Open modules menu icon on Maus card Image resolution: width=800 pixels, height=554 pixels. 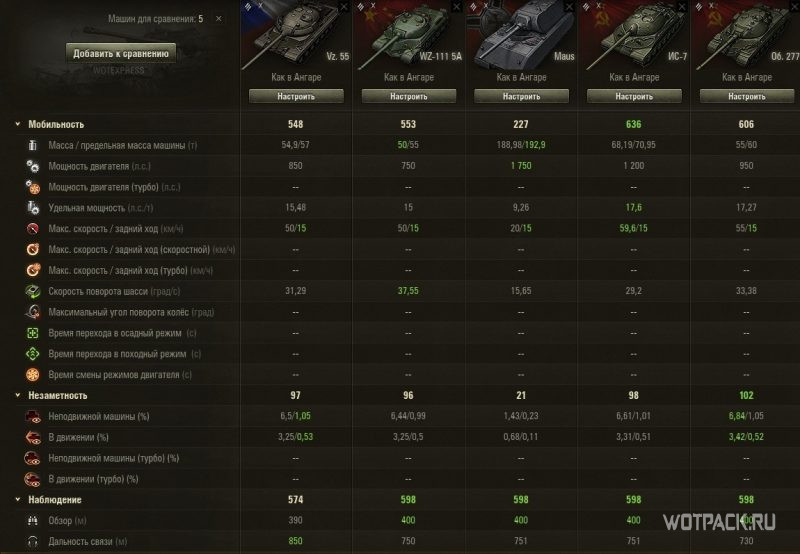474,6
